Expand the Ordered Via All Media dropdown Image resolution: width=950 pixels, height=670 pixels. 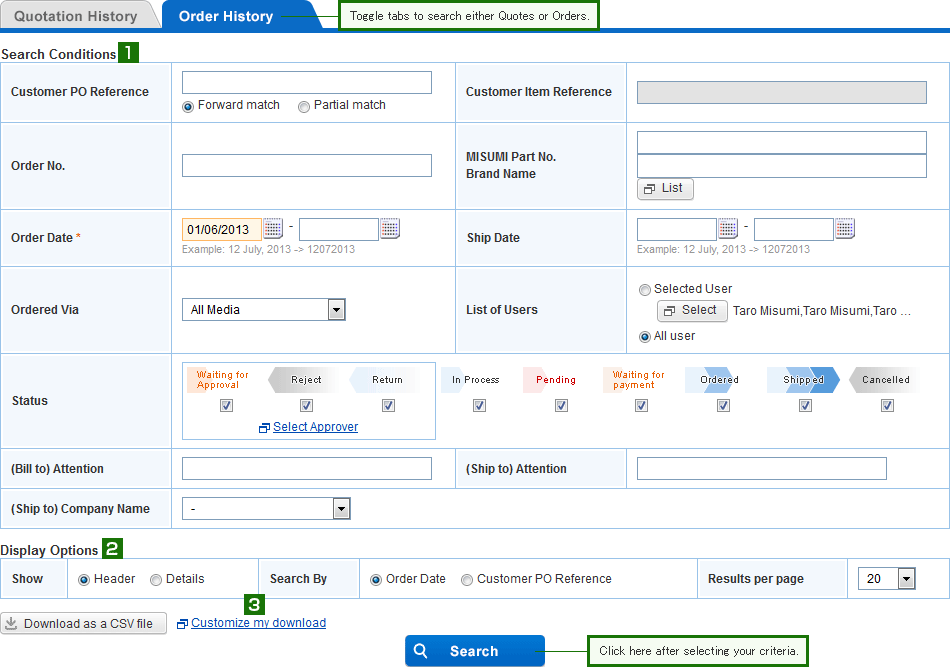(x=337, y=310)
